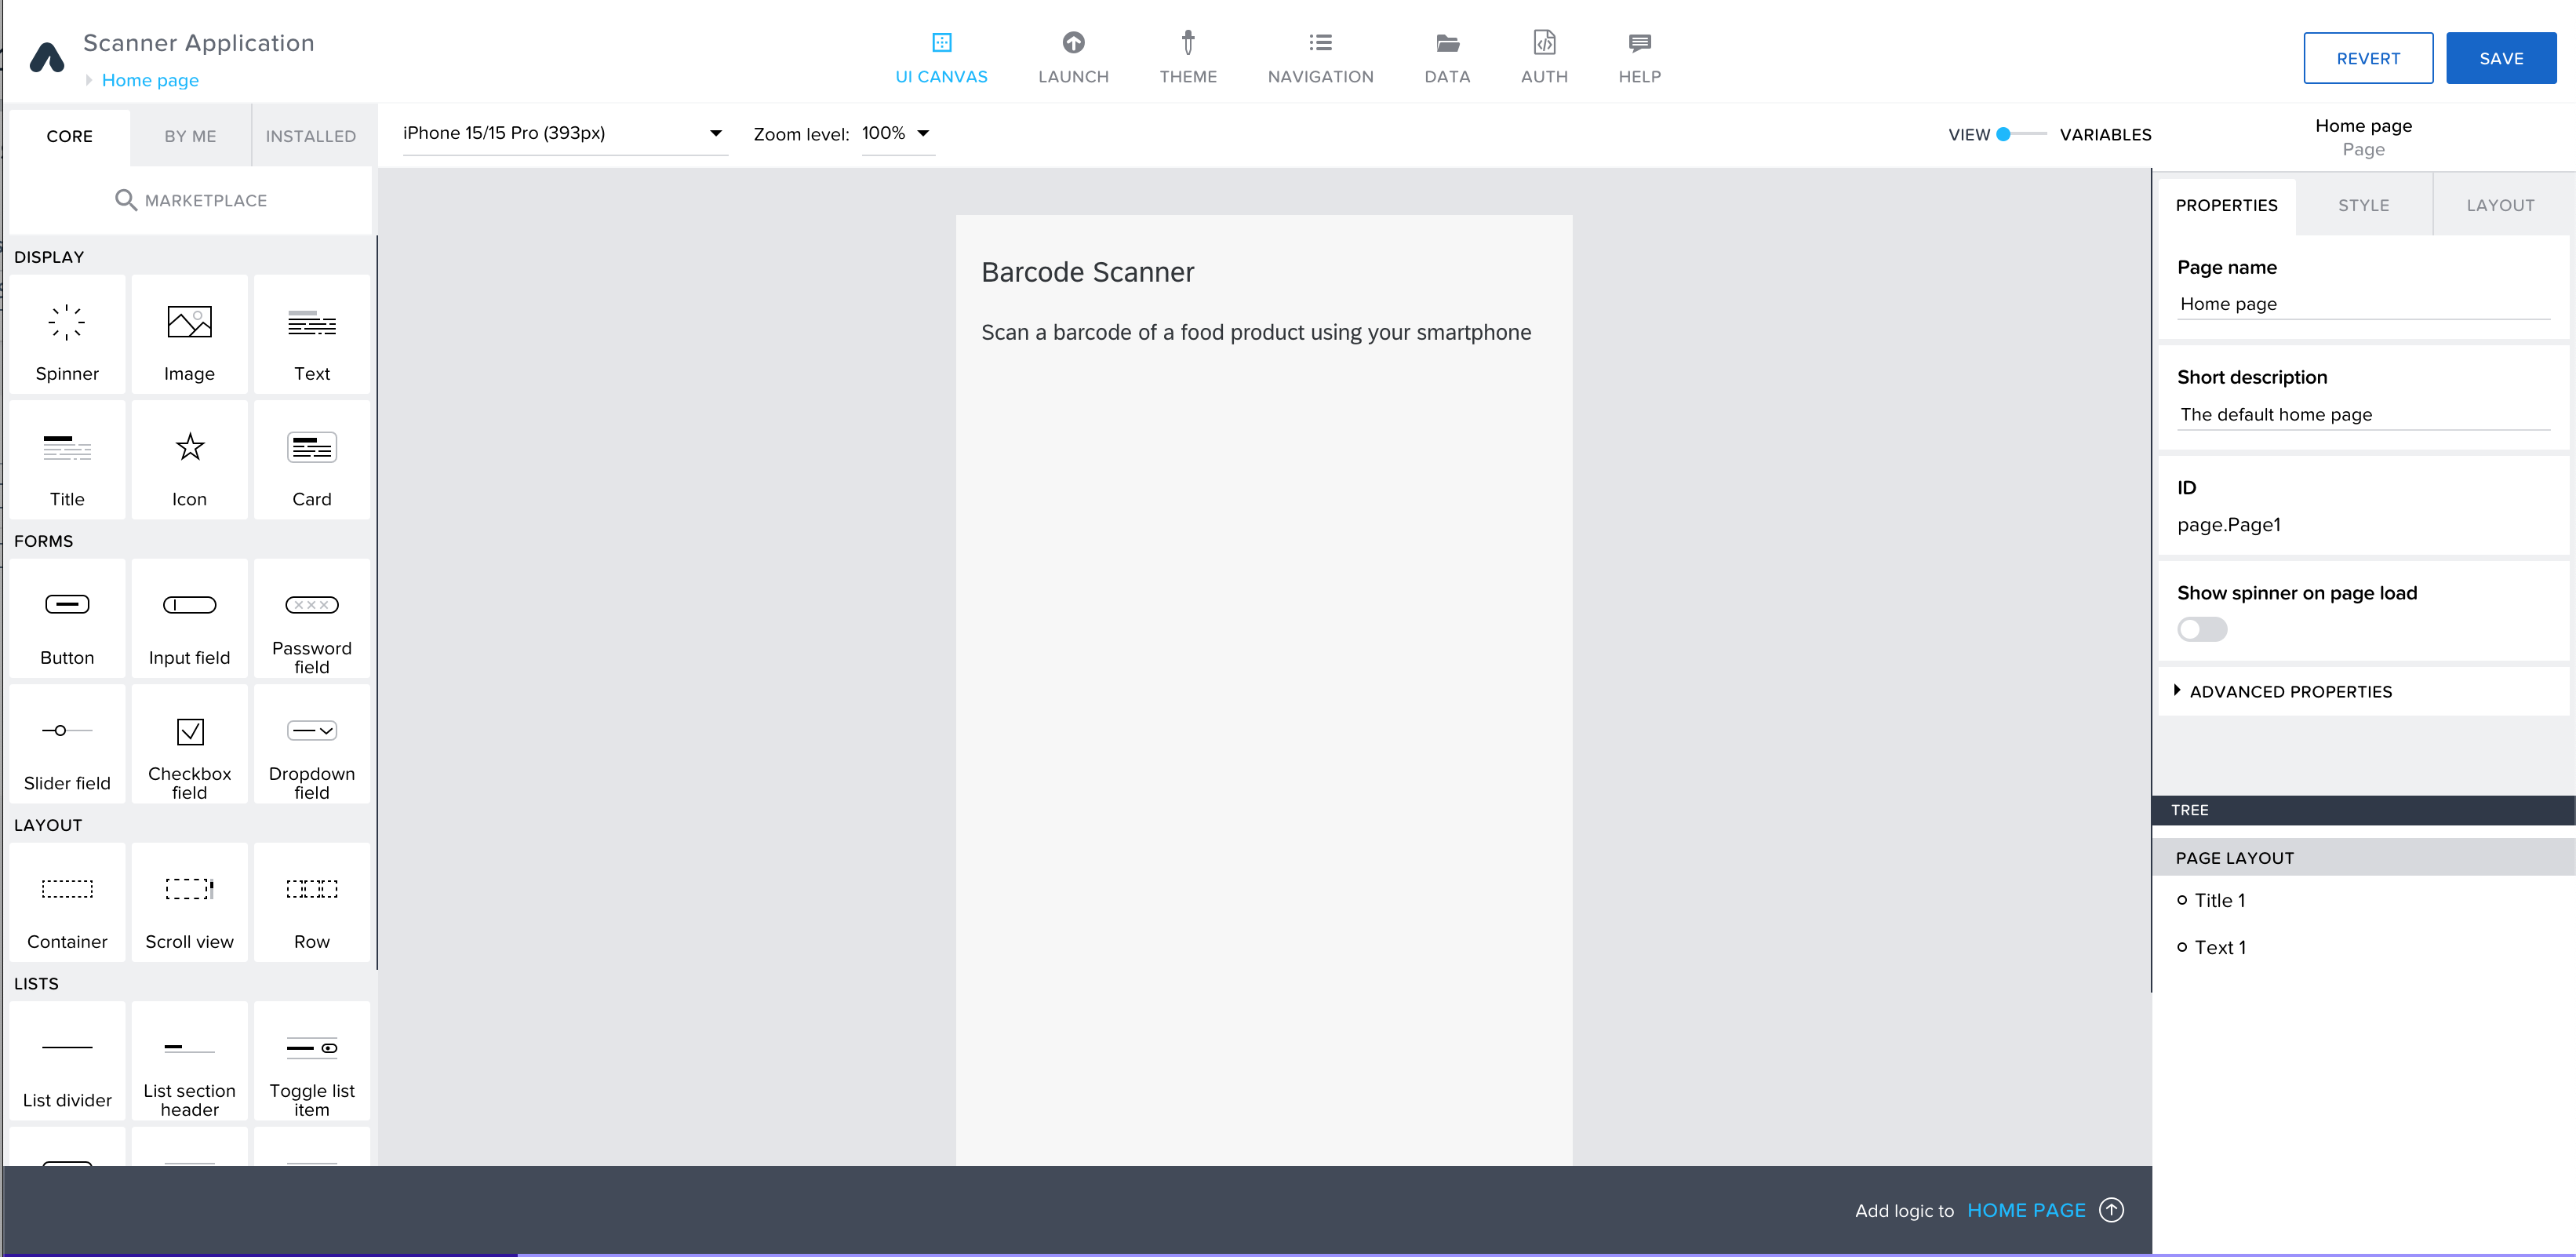
Task: Switch to the Style tab
Action: [2362, 205]
